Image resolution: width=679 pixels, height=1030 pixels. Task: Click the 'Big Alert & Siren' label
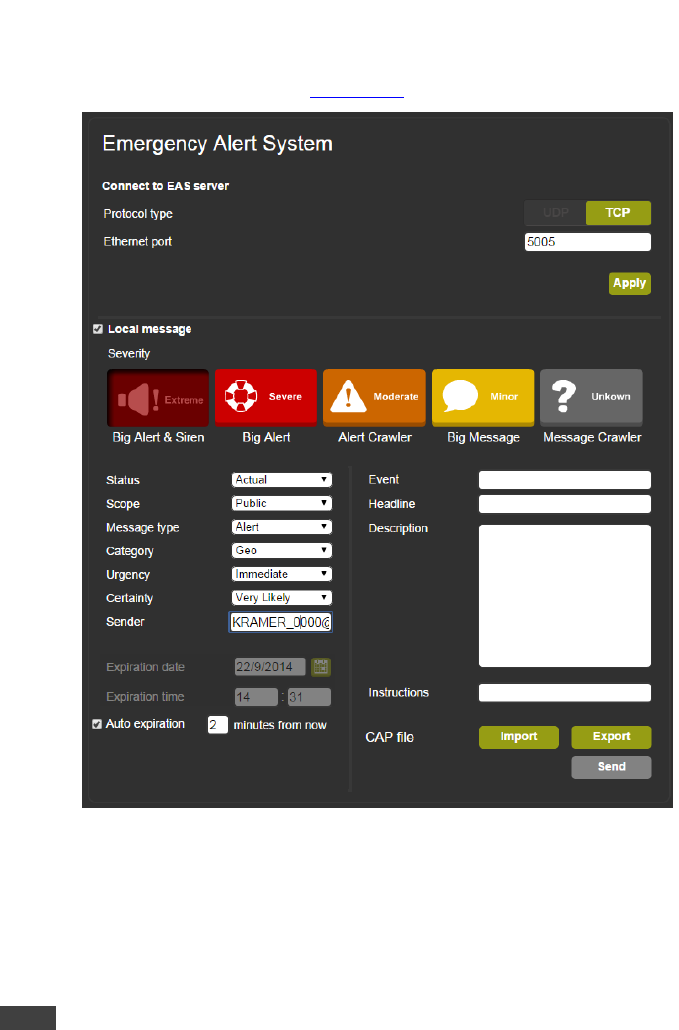tap(158, 437)
